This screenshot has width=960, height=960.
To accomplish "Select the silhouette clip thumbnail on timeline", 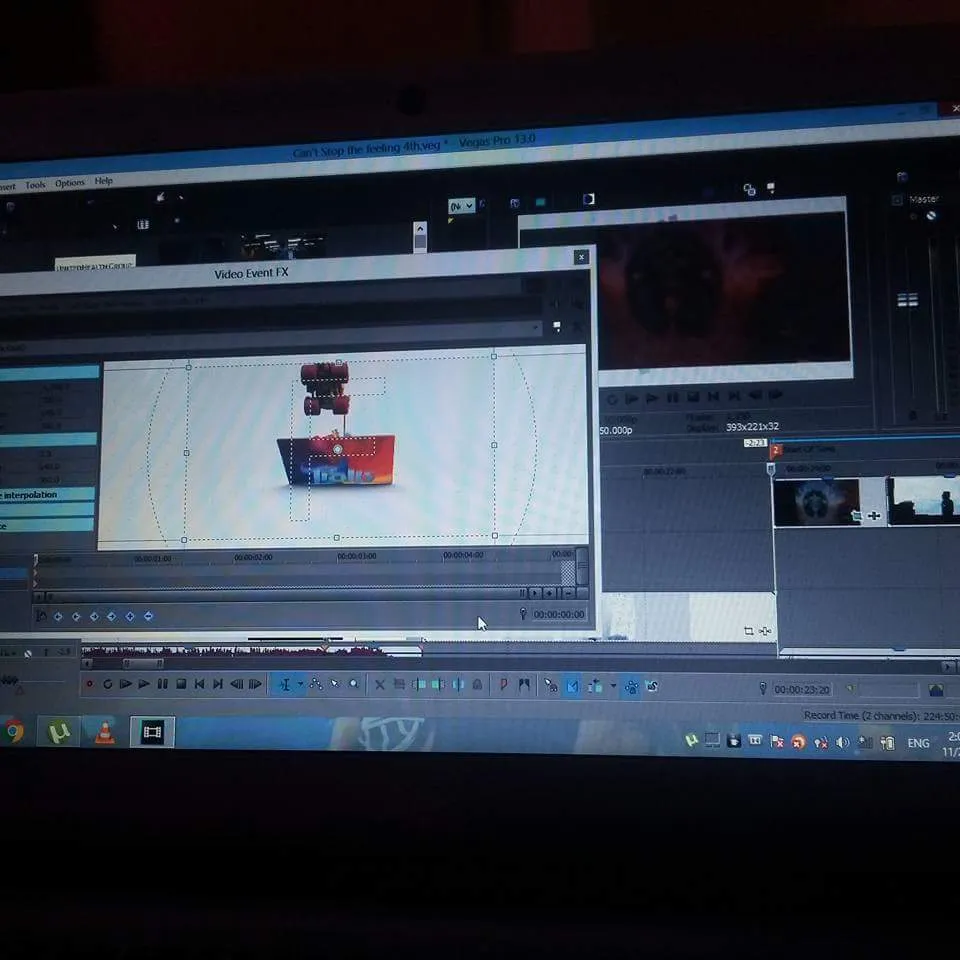I will pyautogui.click(x=923, y=501).
